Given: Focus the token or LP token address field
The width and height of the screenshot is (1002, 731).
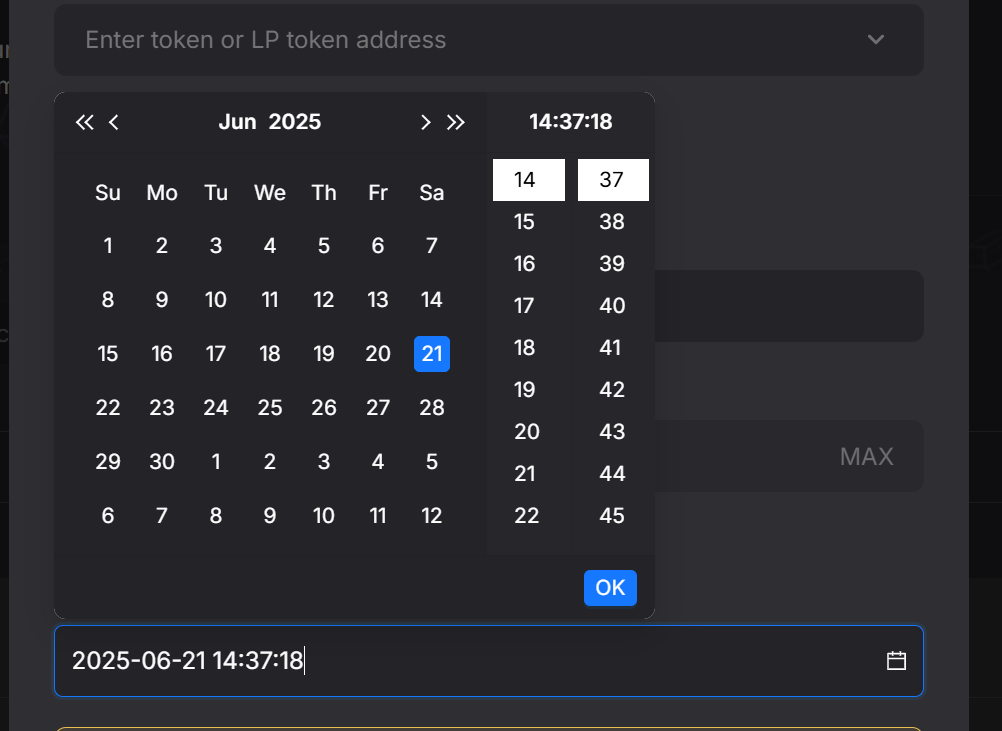Looking at the screenshot, I should (450, 40).
